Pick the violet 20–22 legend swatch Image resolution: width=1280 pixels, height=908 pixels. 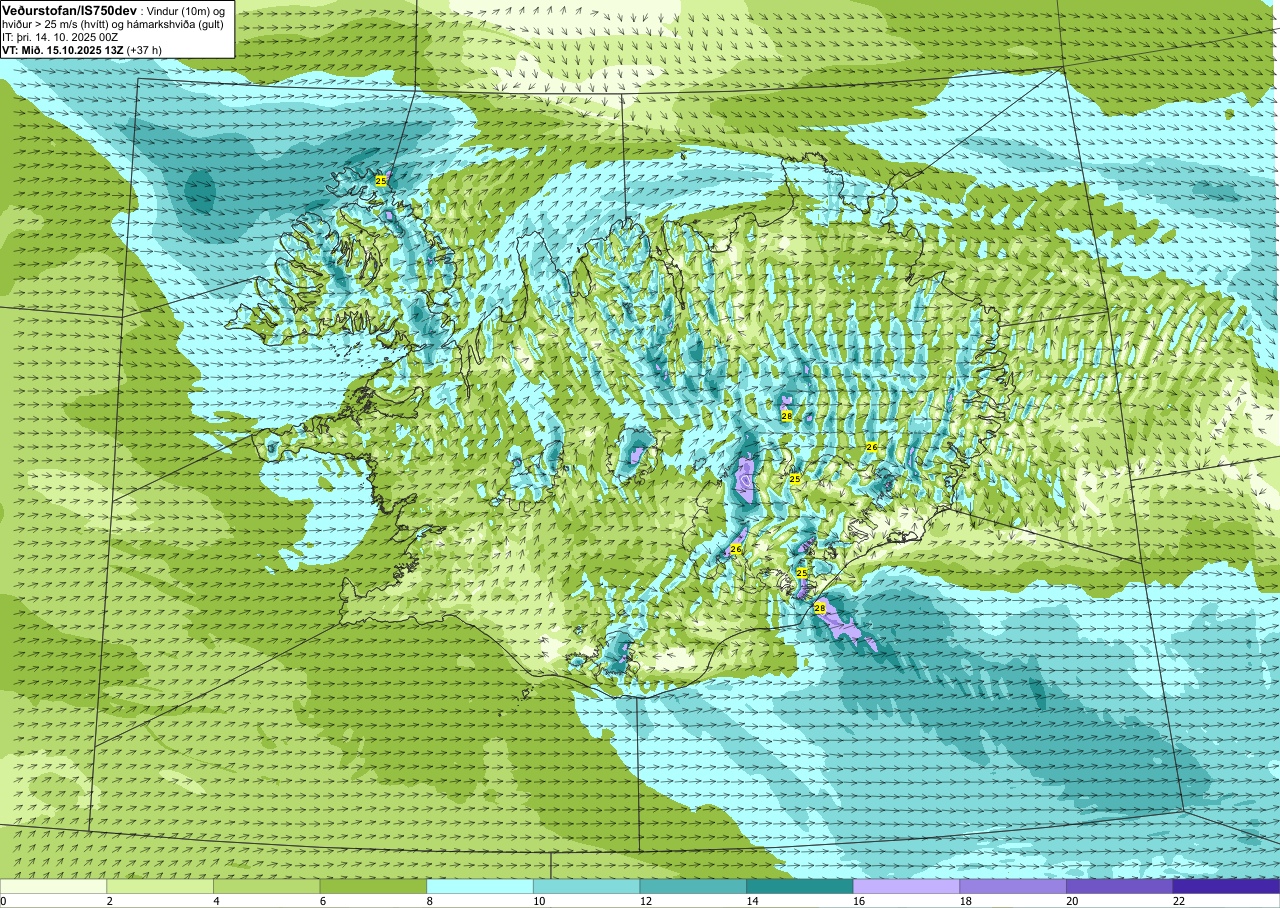point(1120,886)
